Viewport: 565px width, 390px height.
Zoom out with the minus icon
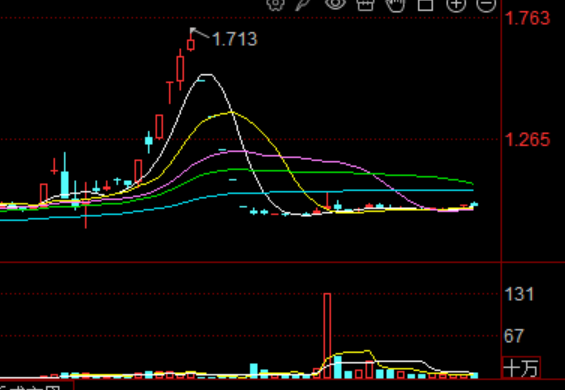486,5
